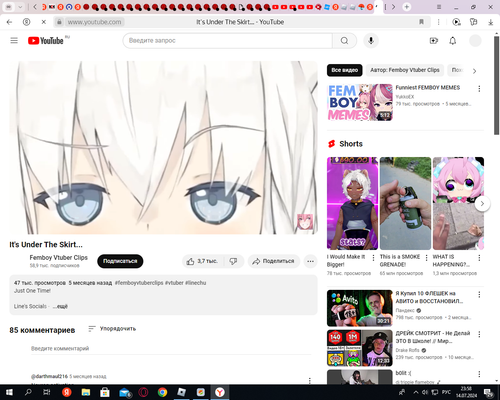
Task: Open the volume control in system tray
Action: [x=425, y=392]
